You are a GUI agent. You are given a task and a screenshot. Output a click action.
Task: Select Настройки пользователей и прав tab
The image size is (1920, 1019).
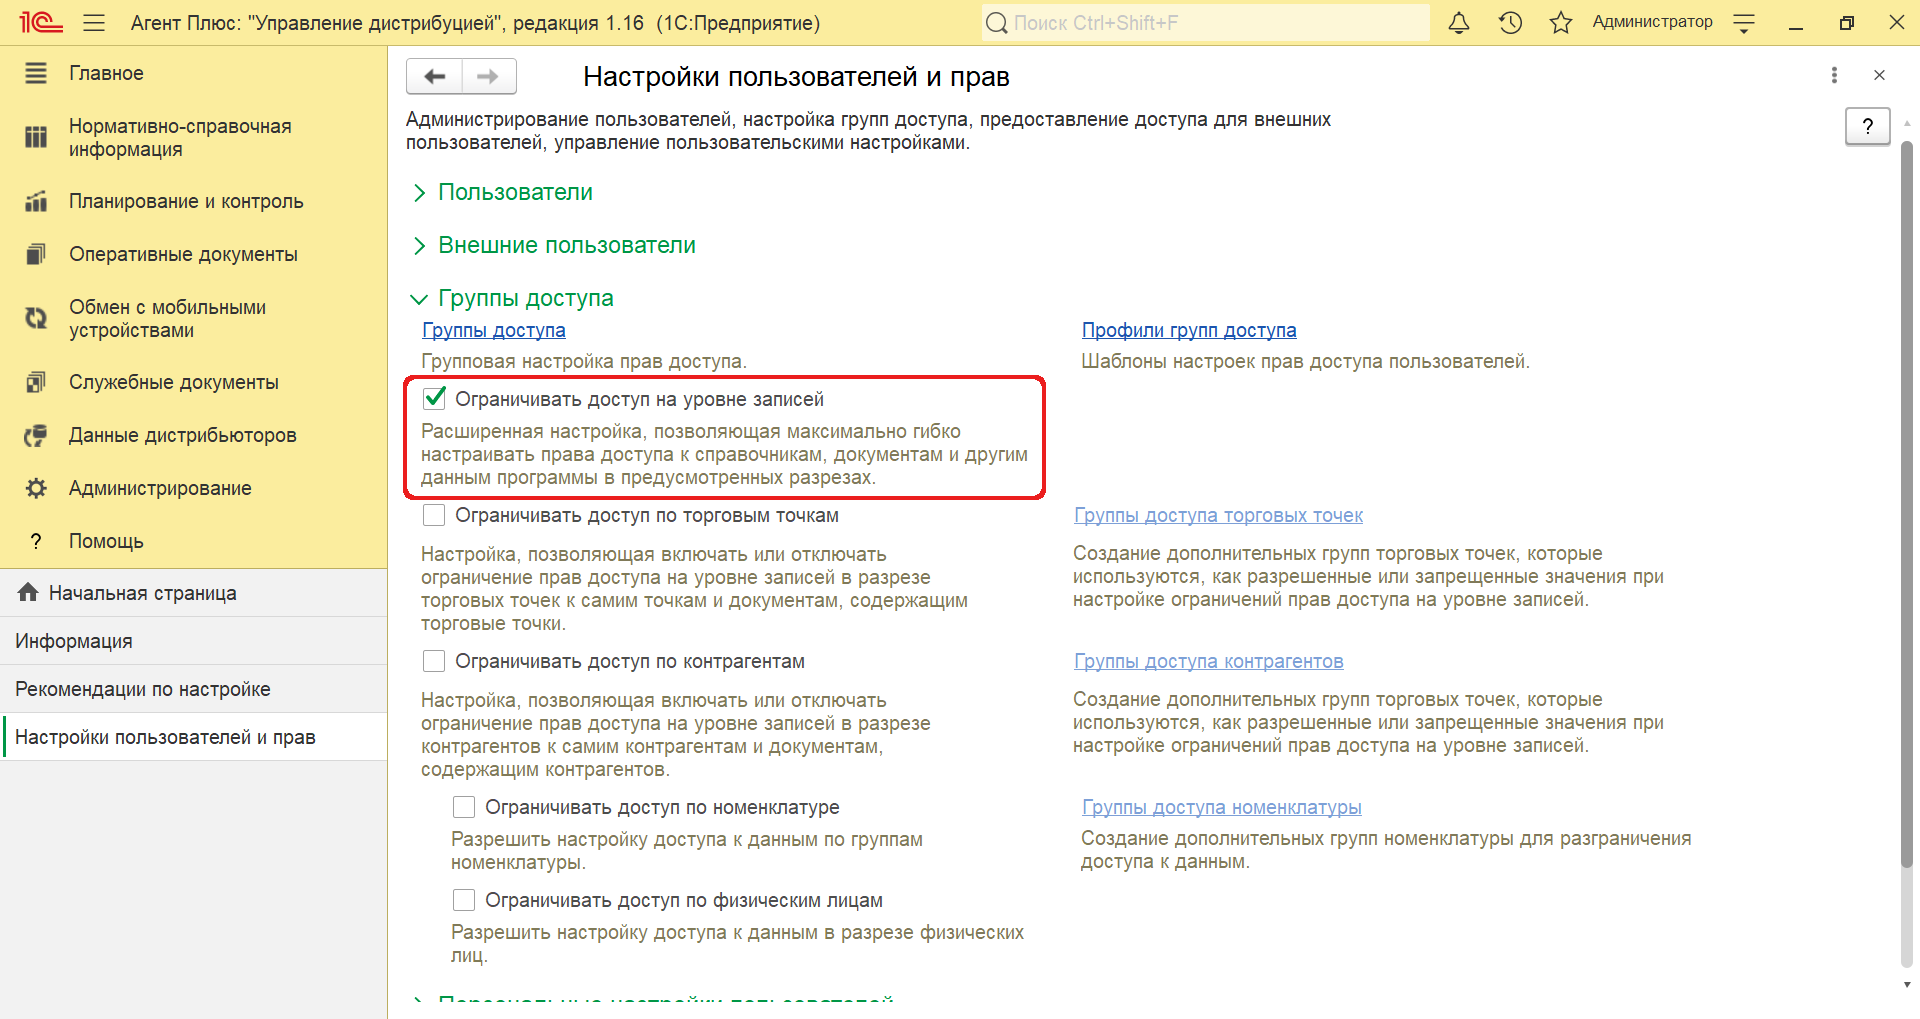click(x=193, y=737)
